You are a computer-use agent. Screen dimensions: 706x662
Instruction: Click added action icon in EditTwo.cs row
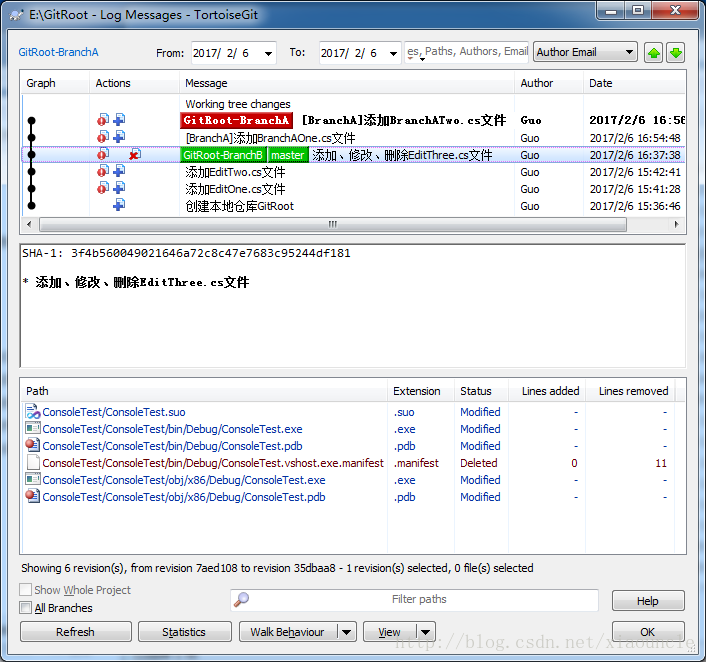pos(119,171)
